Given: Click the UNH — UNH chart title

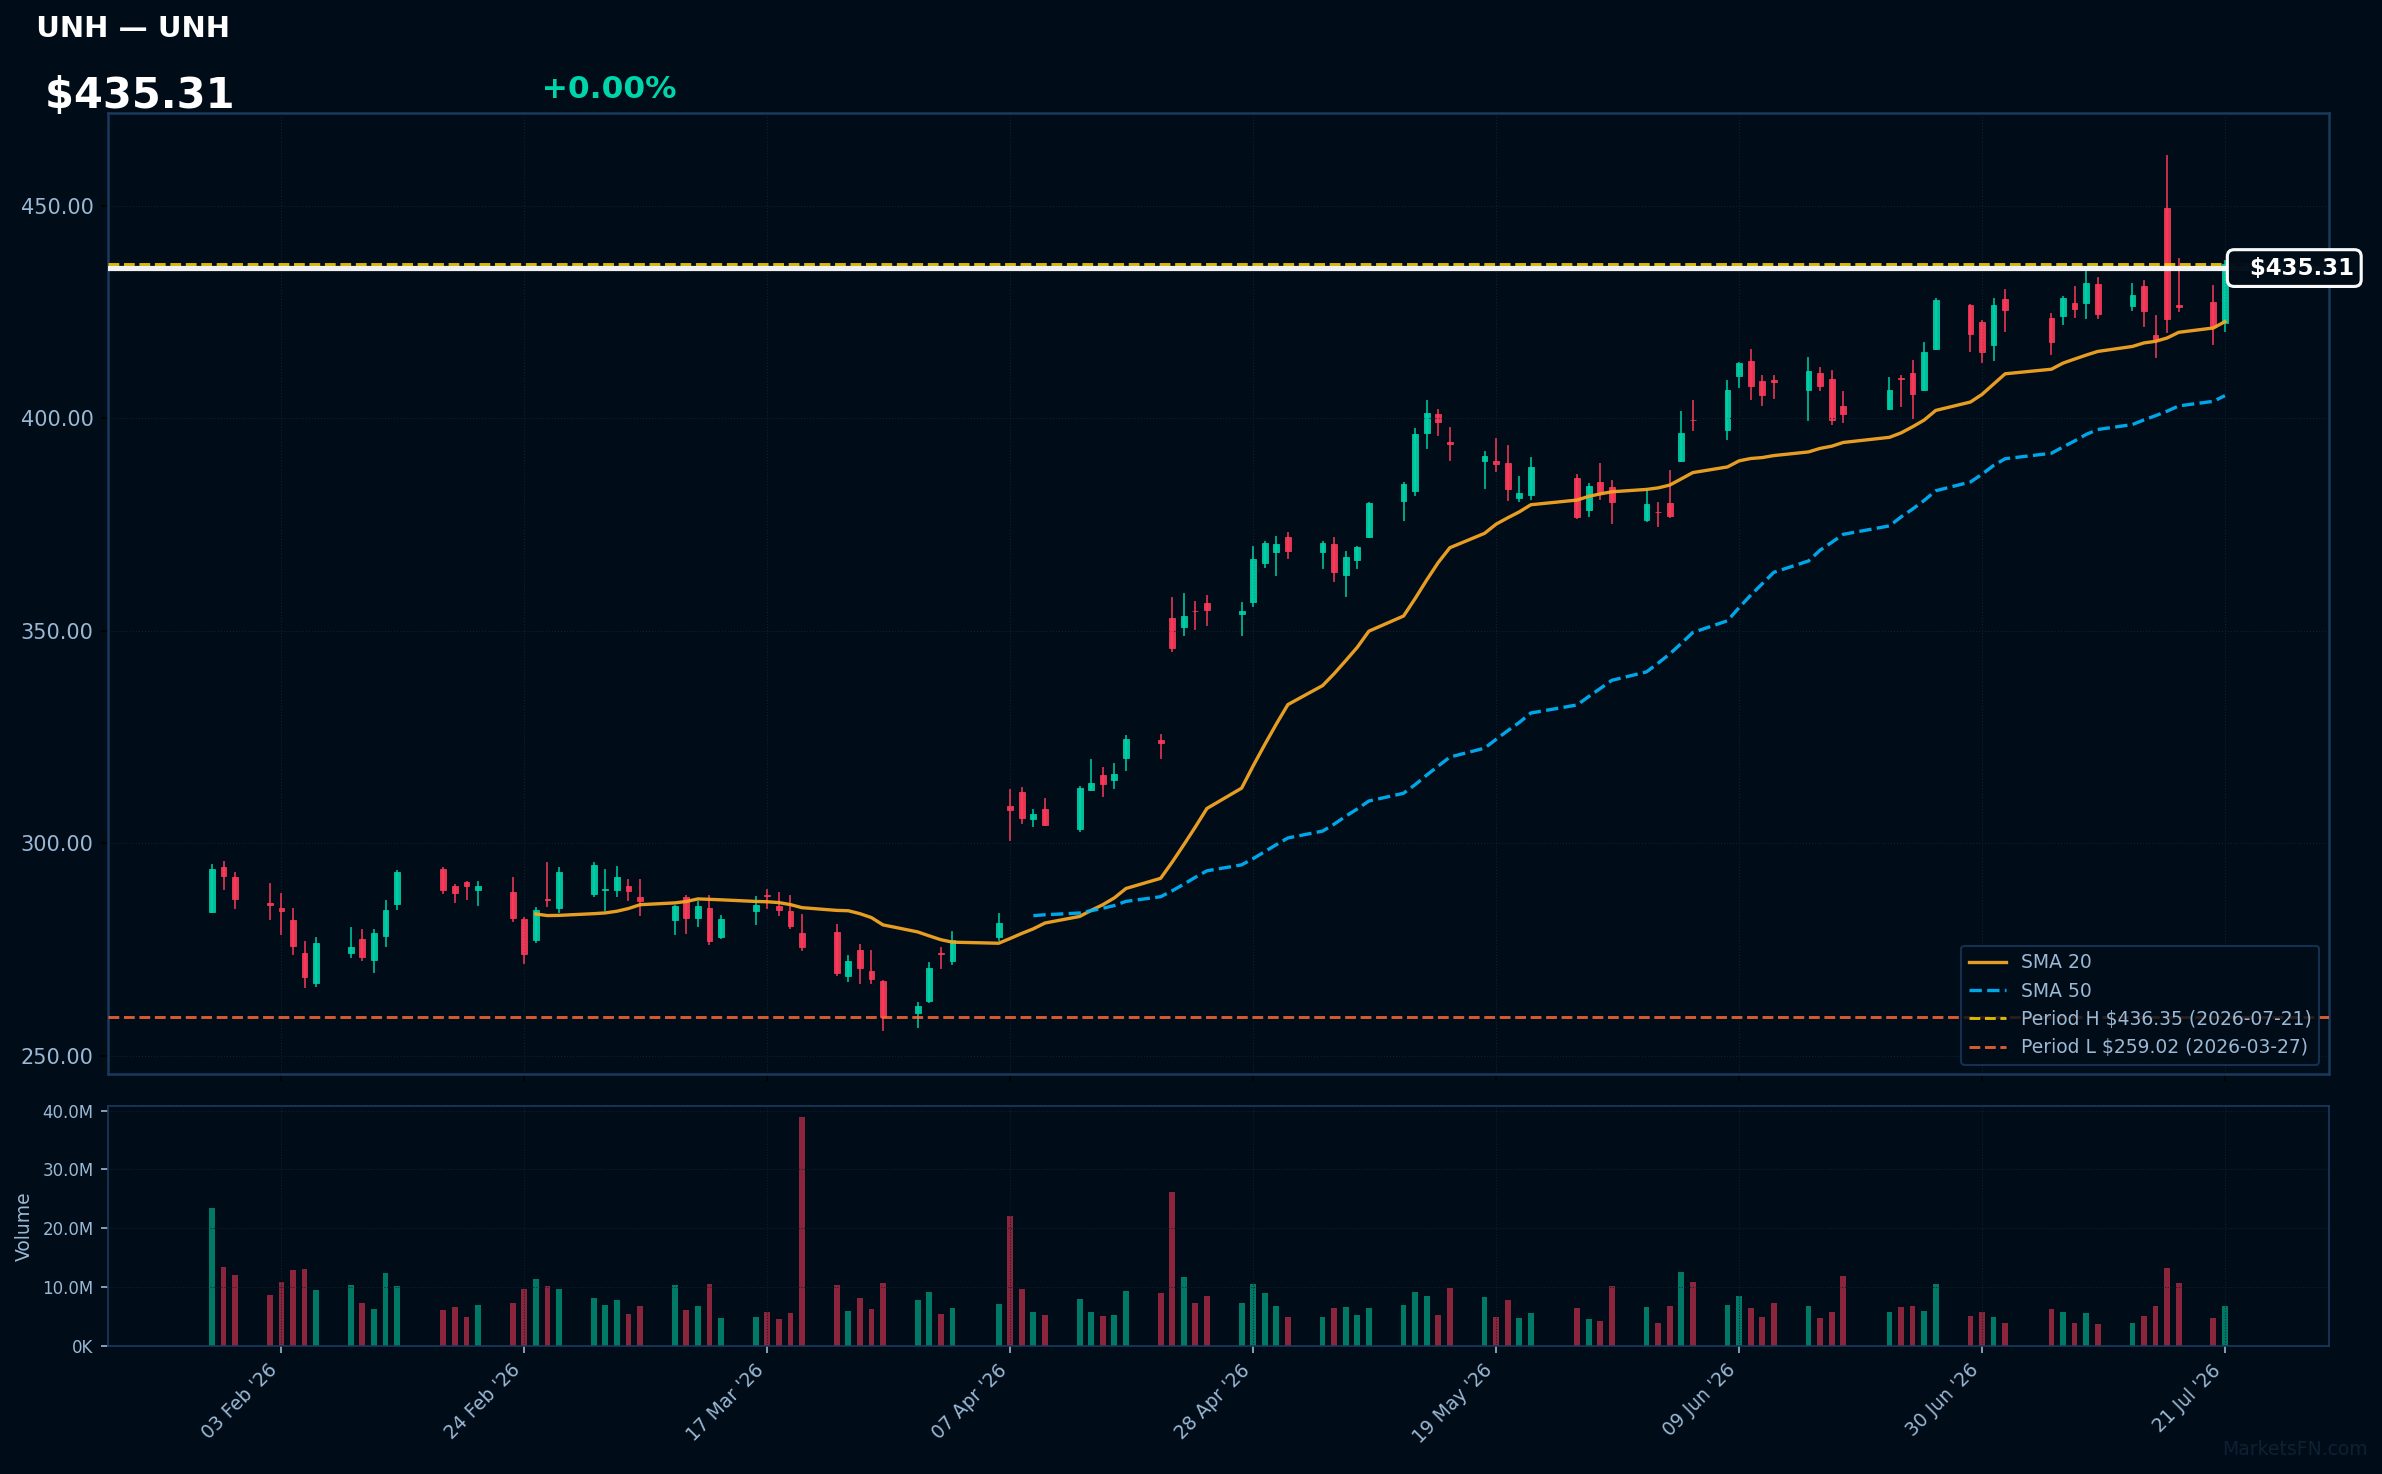Looking at the screenshot, I should click(x=133, y=28).
